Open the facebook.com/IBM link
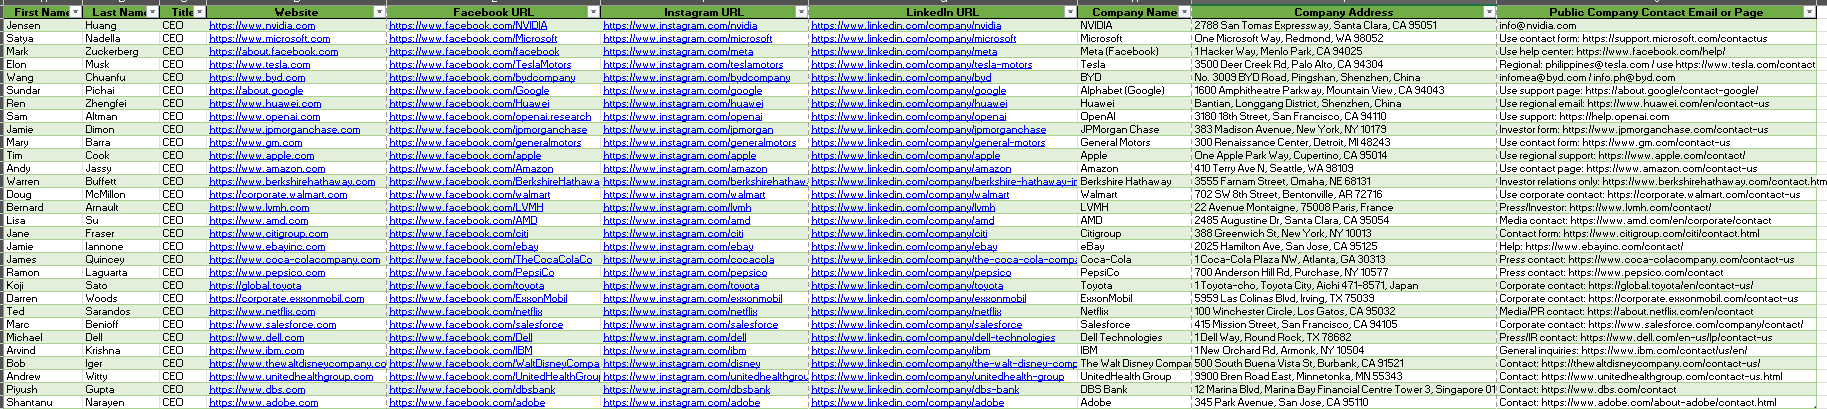The width and height of the screenshot is (1827, 409). [461, 351]
